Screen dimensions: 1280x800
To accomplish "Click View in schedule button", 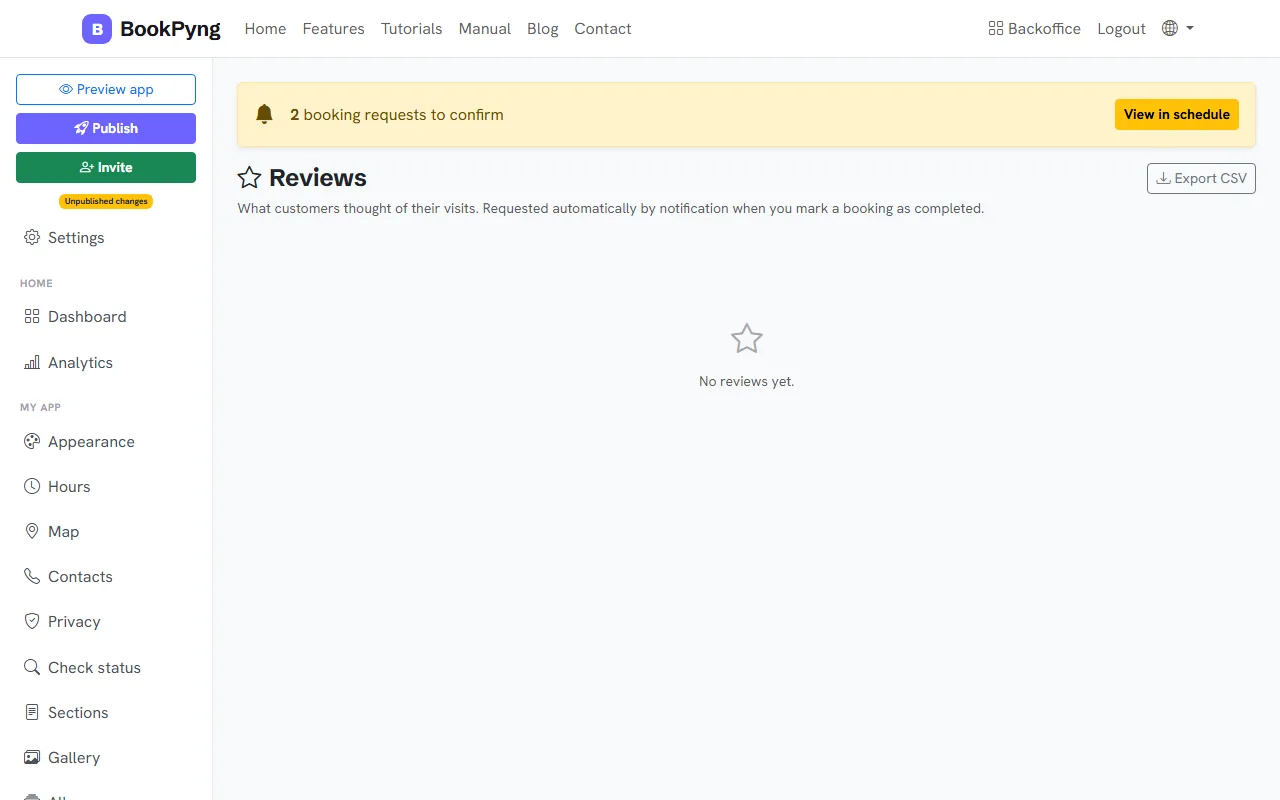I will 1177,114.
